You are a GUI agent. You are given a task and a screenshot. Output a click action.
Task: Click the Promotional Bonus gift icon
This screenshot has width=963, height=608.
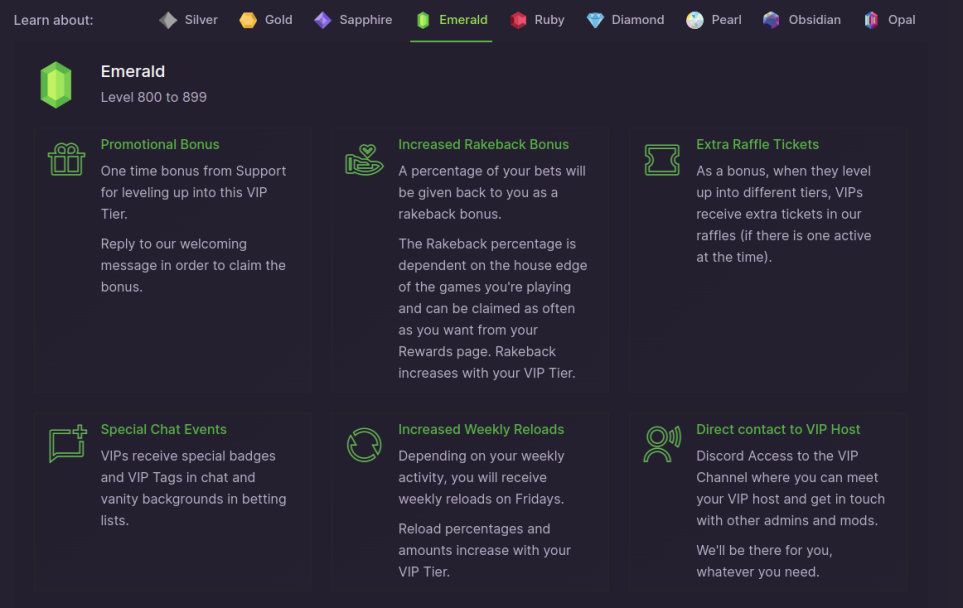67,159
